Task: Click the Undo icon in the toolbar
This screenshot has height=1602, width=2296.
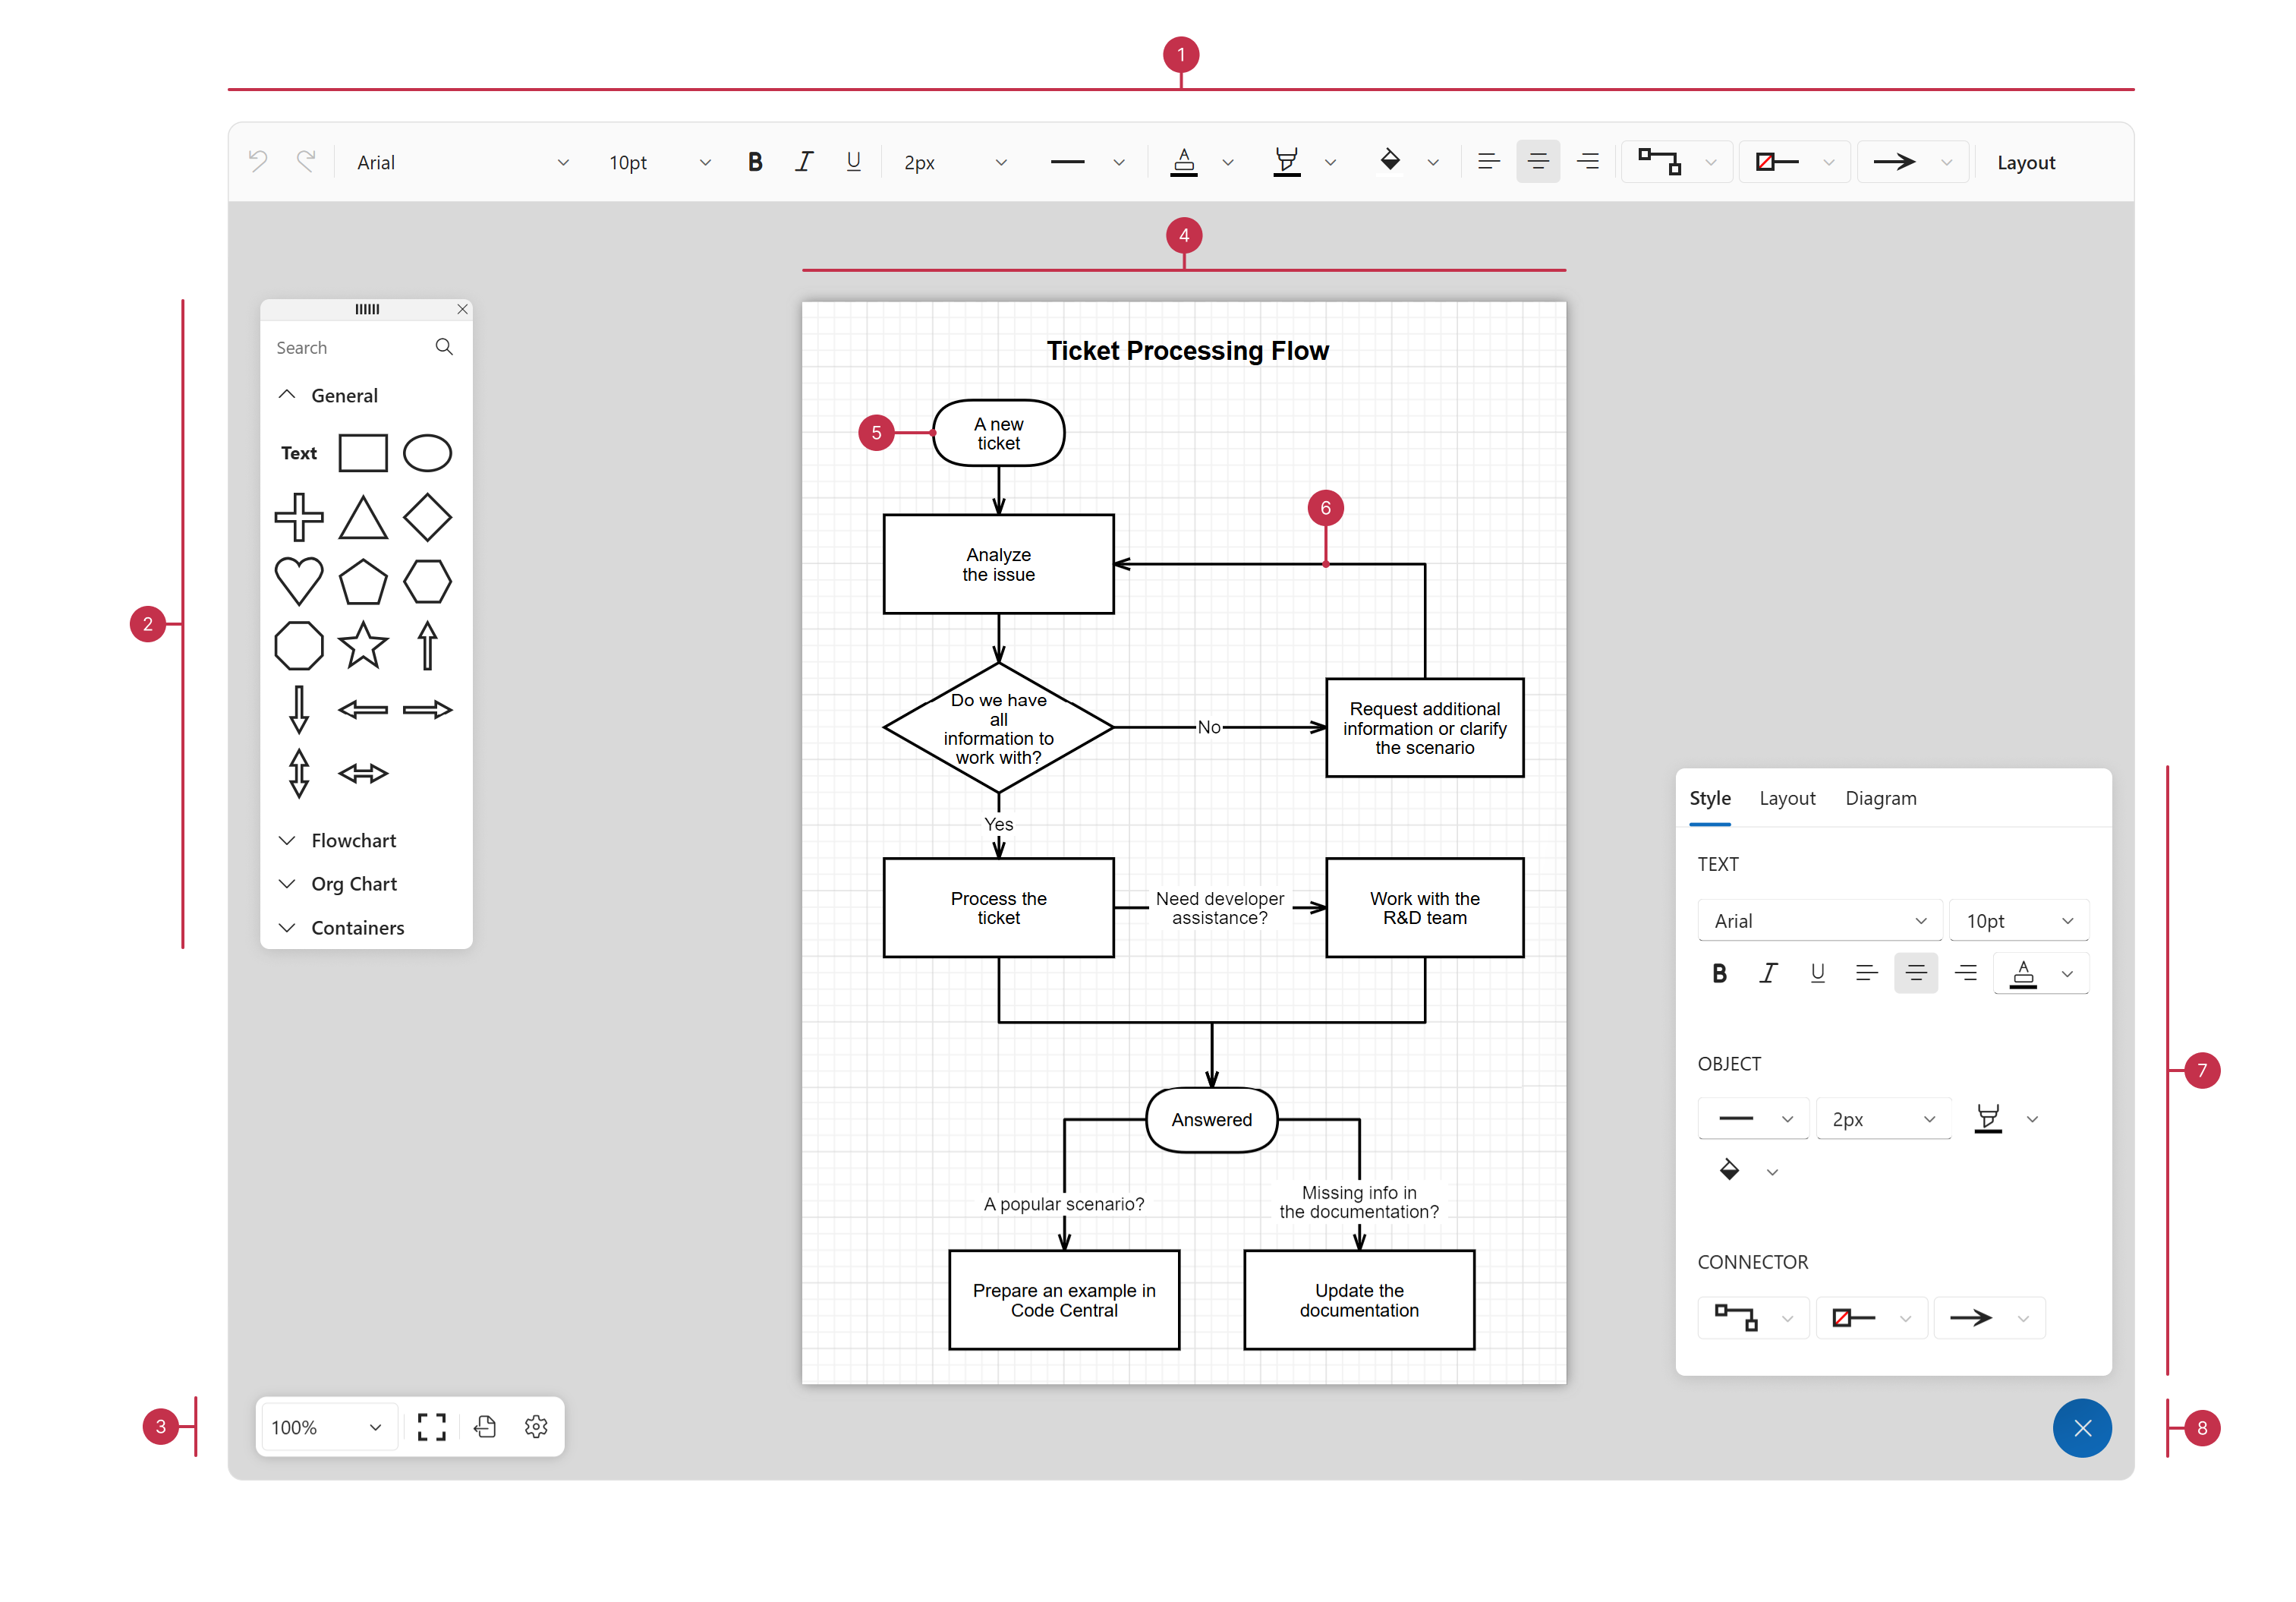Action: pyautogui.click(x=258, y=162)
